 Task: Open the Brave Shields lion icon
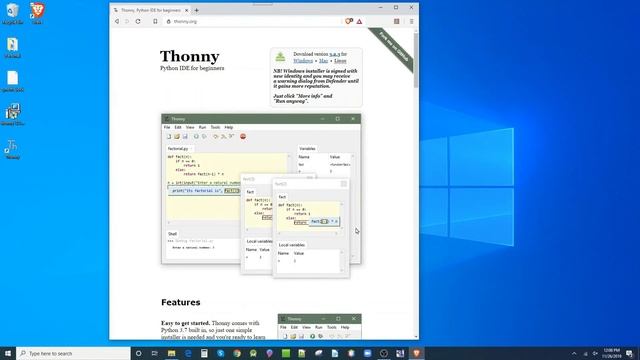[x=349, y=21]
